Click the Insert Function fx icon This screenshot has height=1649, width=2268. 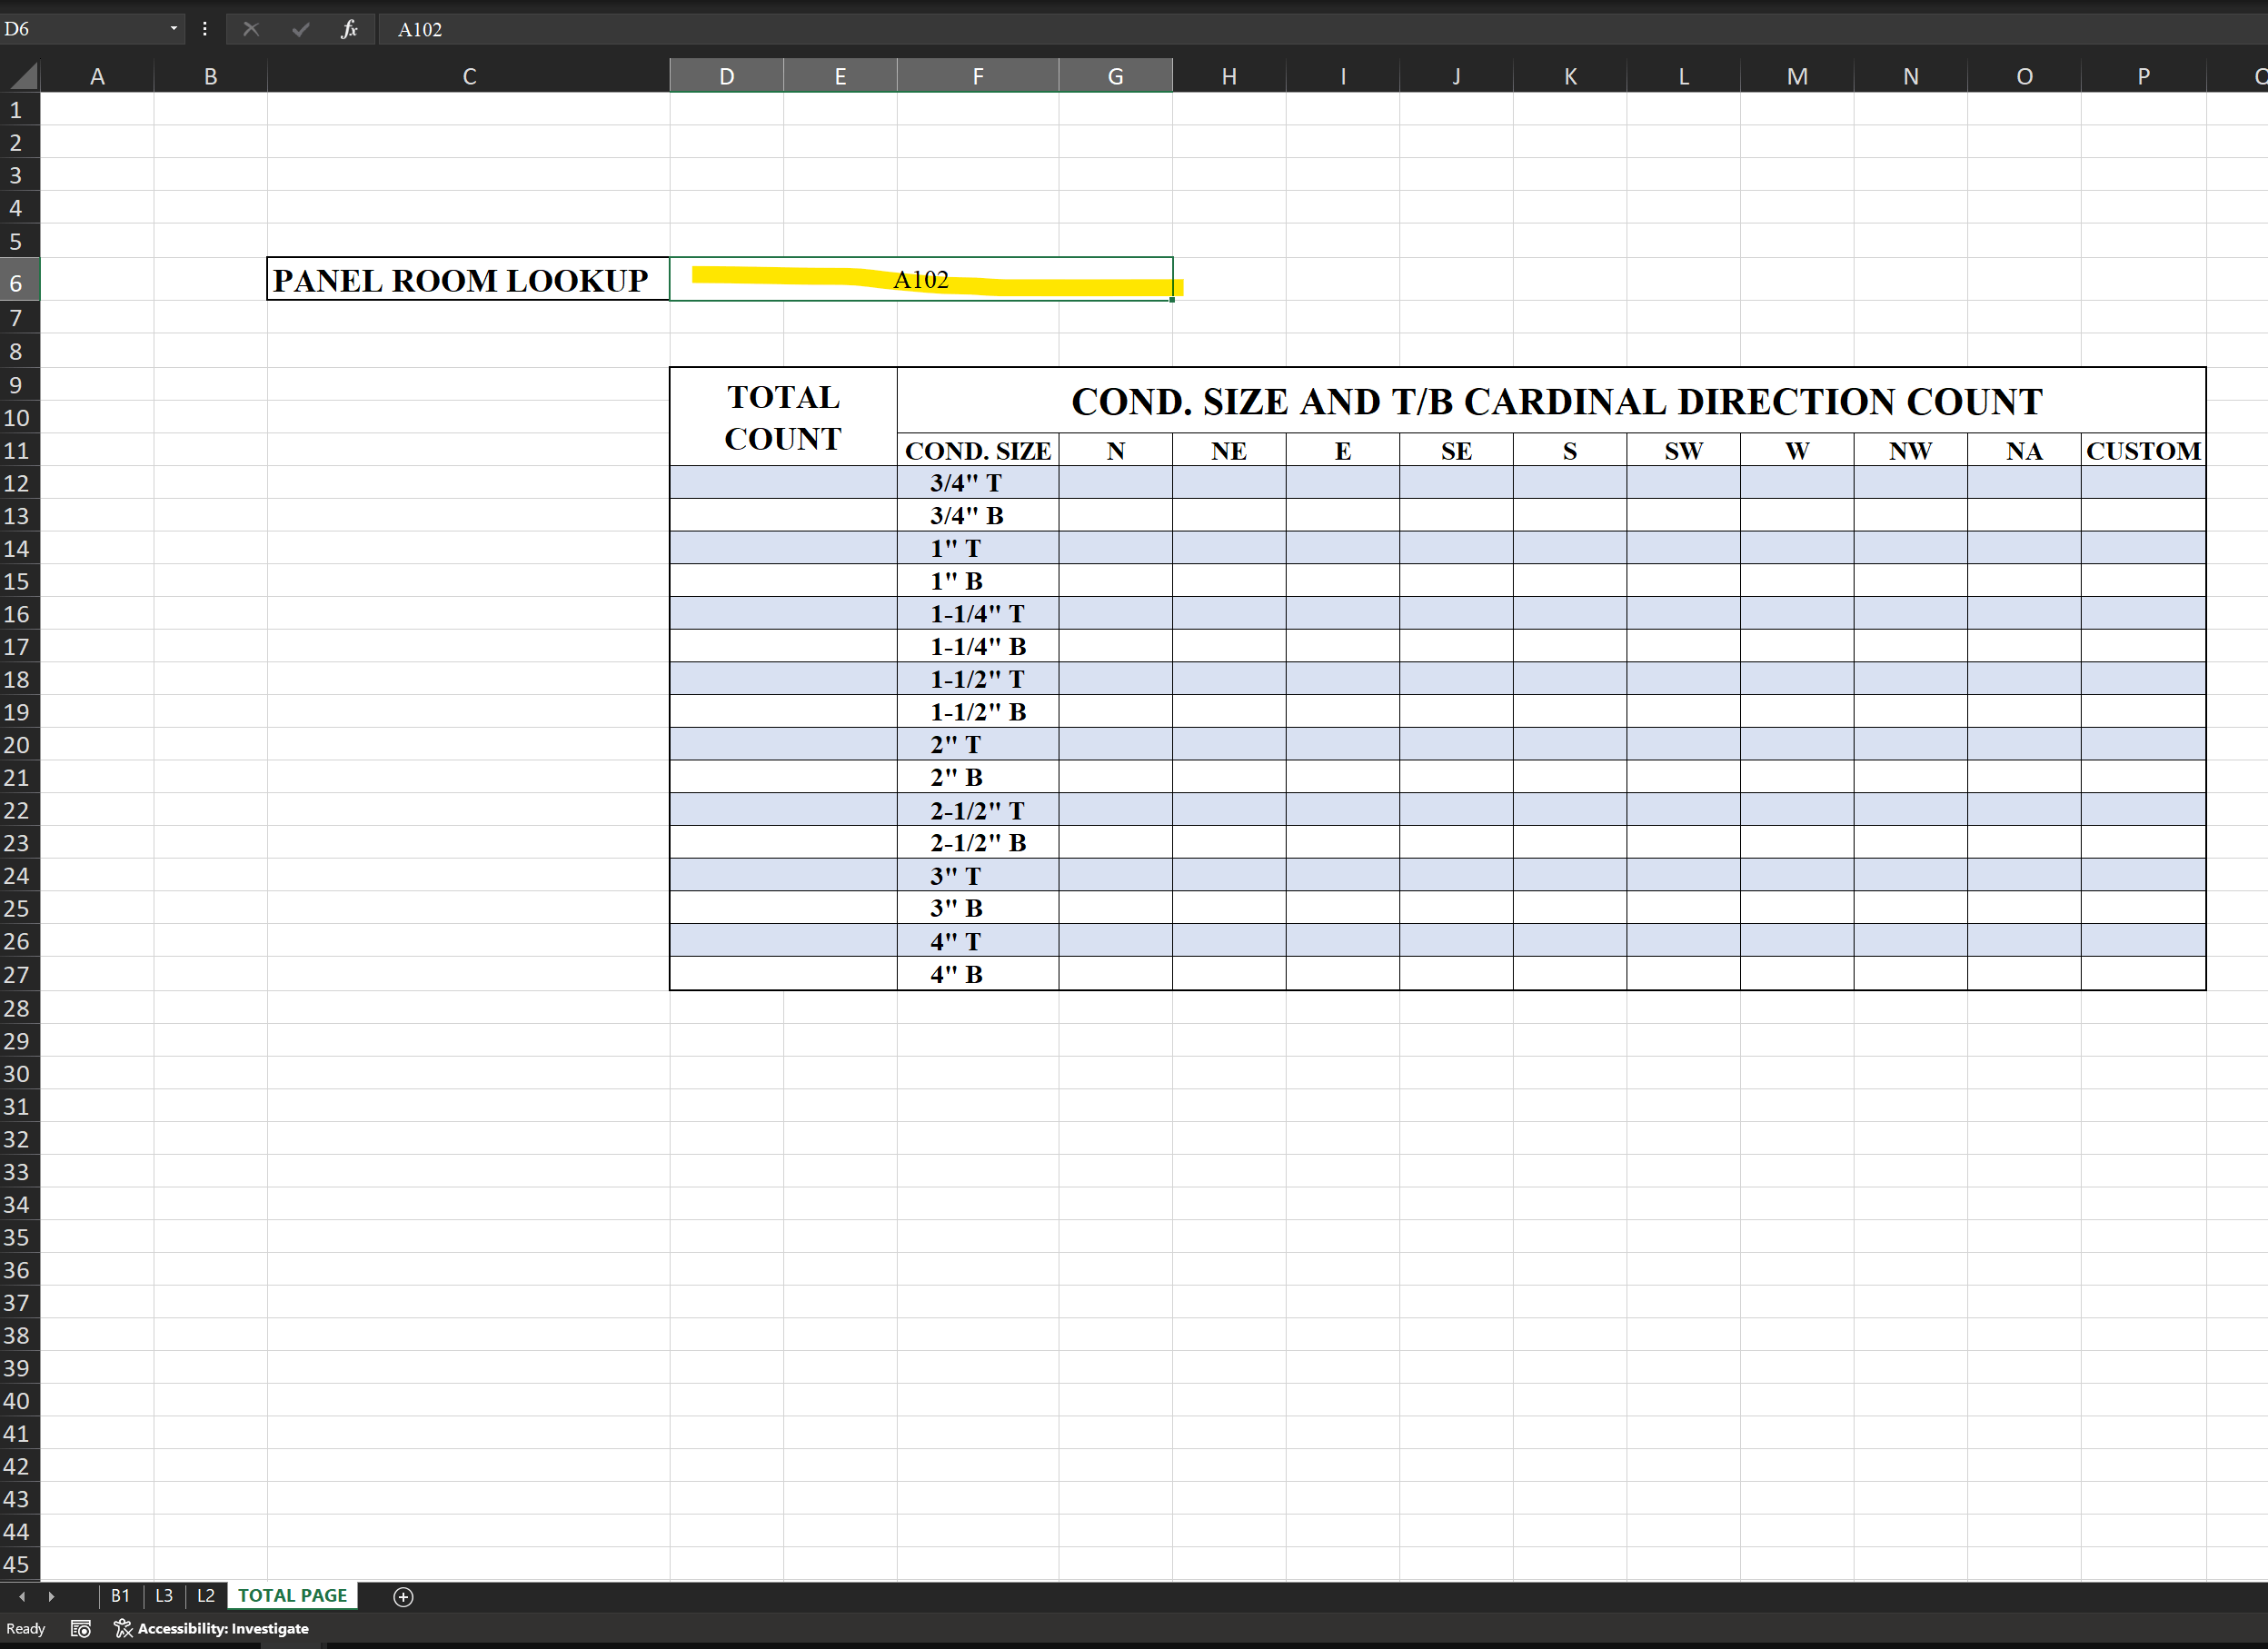(x=349, y=29)
